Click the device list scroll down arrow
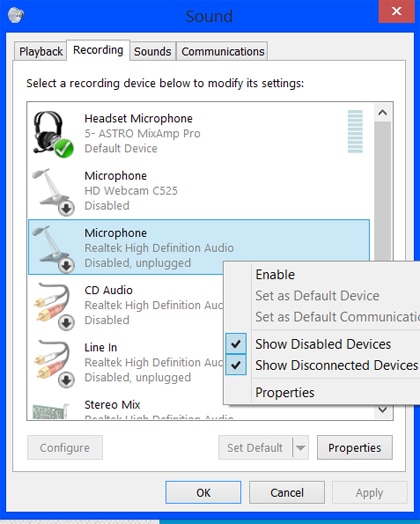The height and width of the screenshot is (524, 420). pyautogui.click(x=383, y=409)
